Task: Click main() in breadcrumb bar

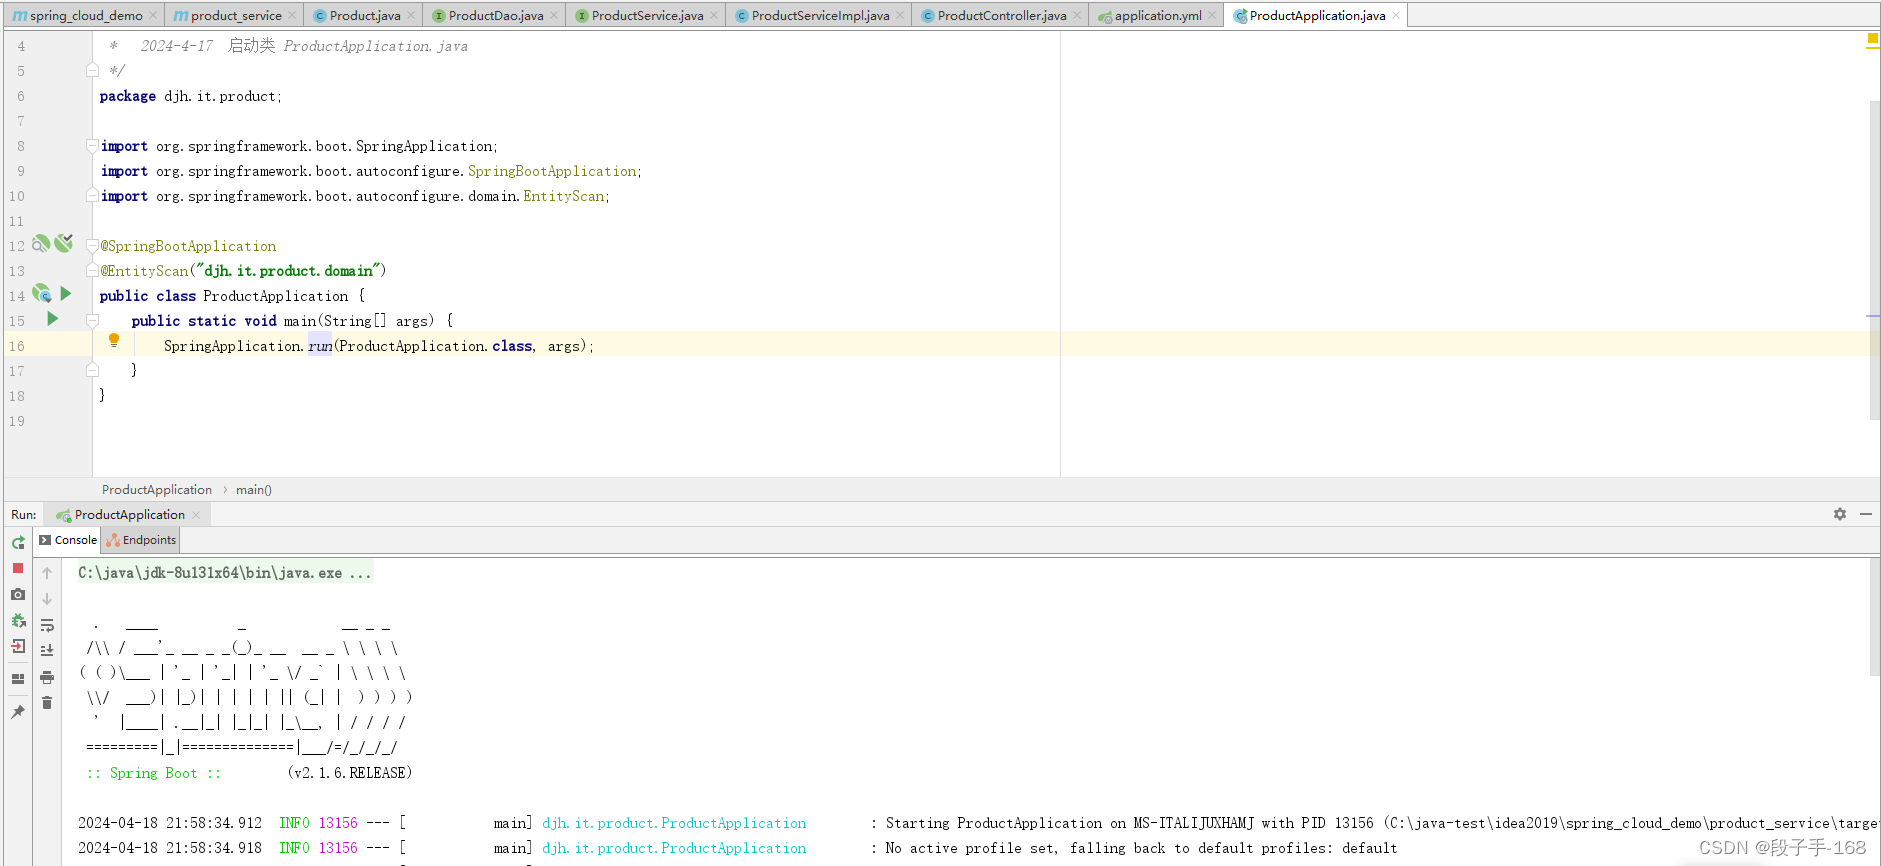Action: point(254,490)
